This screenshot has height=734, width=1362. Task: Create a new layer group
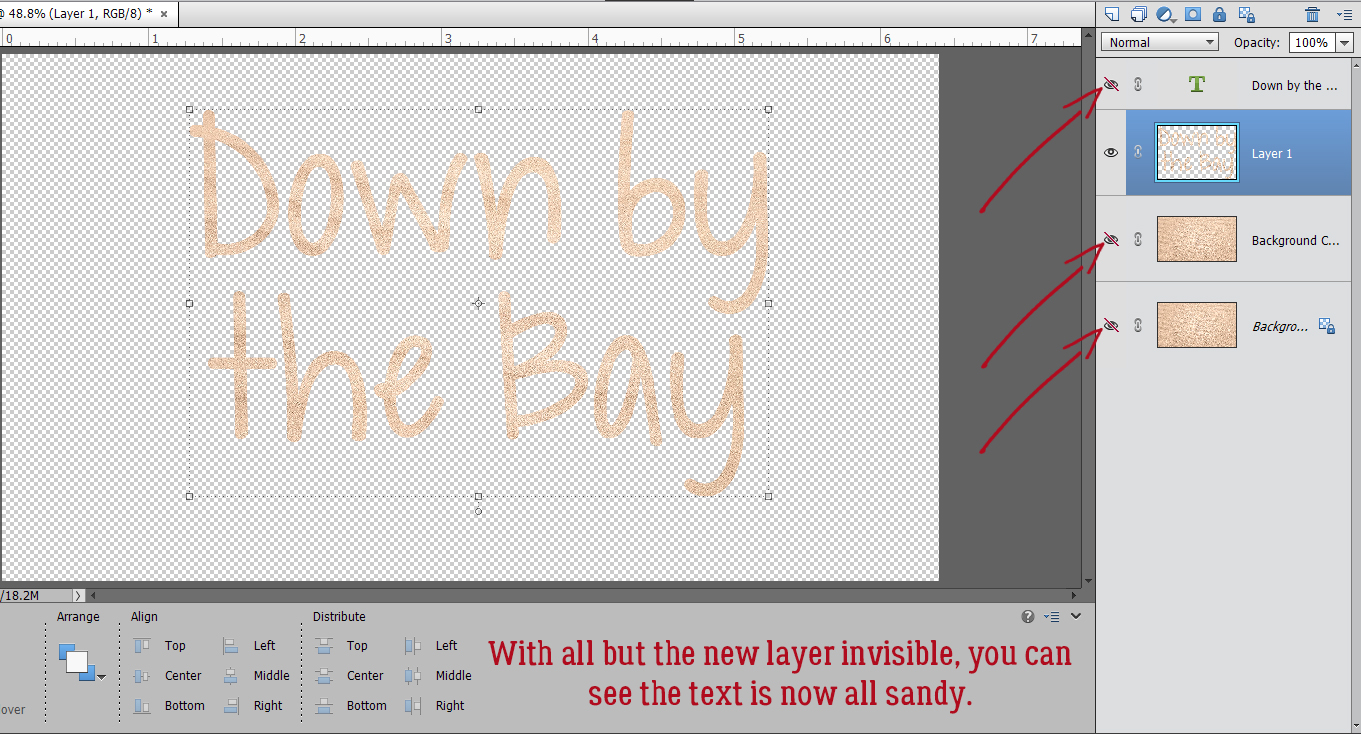[x=1138, y=14]
